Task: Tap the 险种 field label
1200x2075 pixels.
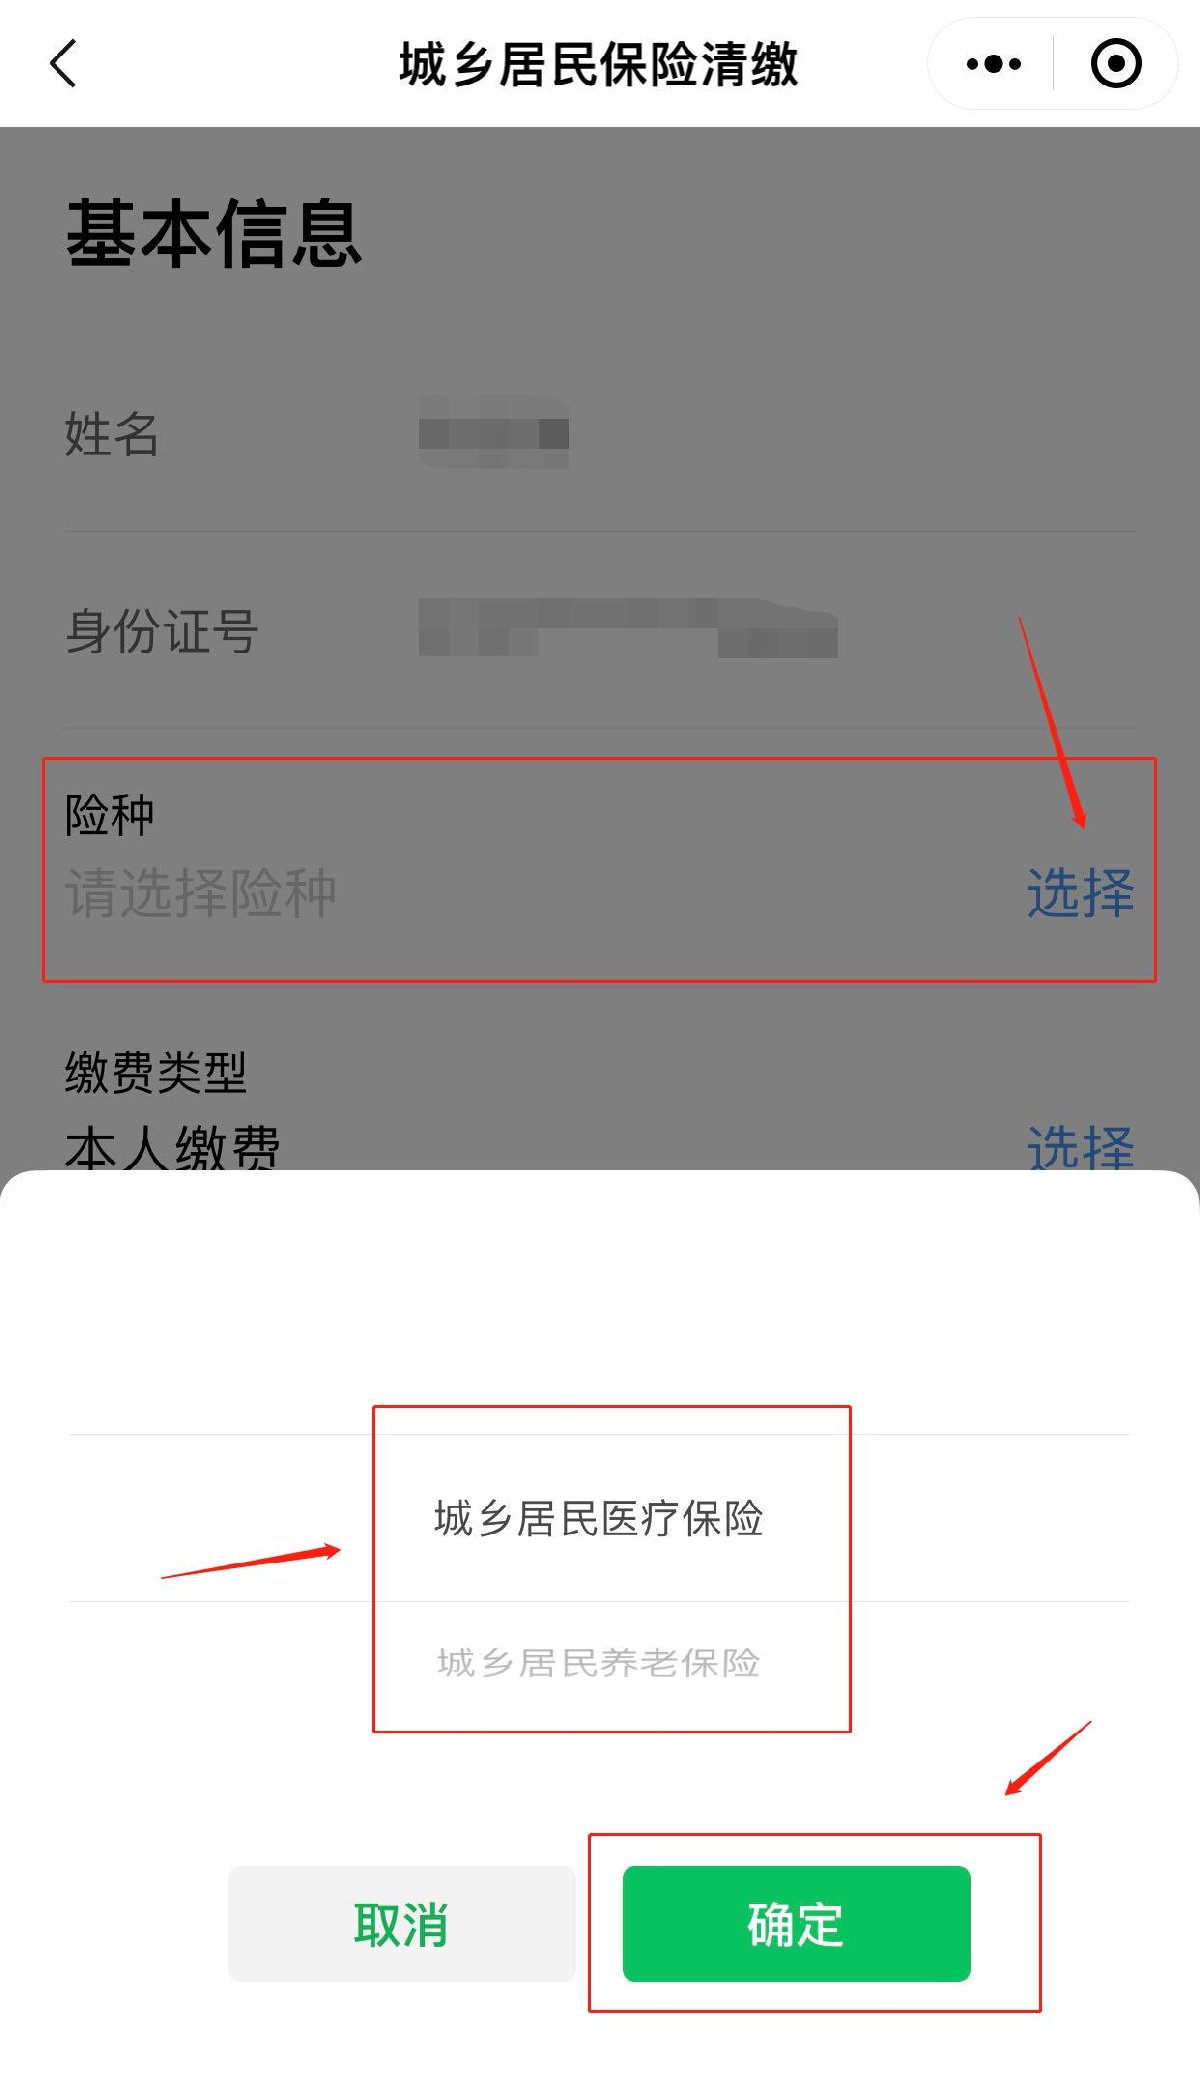Action: pyautogui.click(x=110, y=815)
